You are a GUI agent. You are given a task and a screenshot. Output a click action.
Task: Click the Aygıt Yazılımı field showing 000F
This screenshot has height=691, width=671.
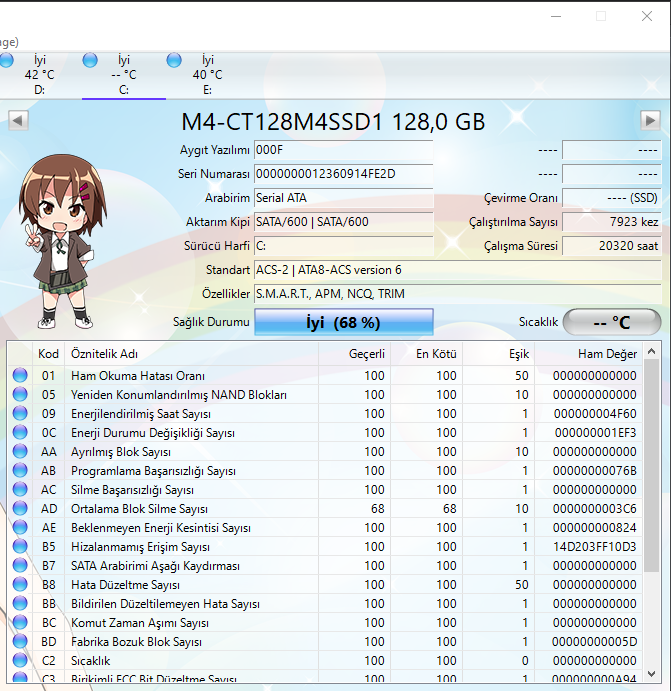click(x=342, y=150)
